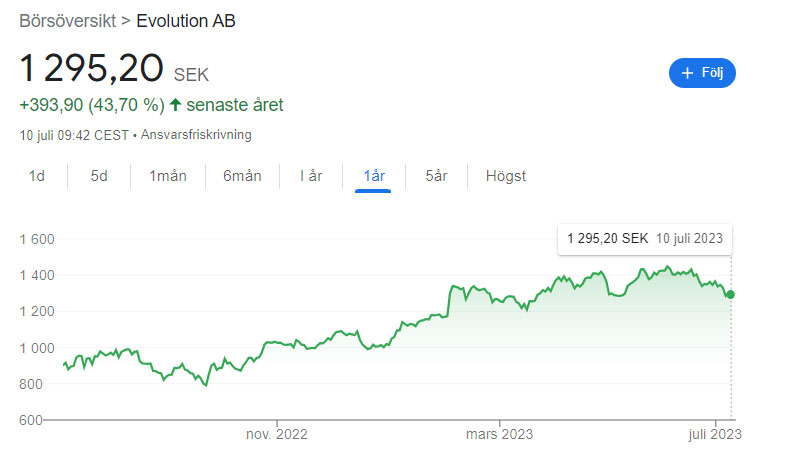Select the 1år tab
Image resolution: width=796 pixels, height=466 pixels.
tap(374, 176)
